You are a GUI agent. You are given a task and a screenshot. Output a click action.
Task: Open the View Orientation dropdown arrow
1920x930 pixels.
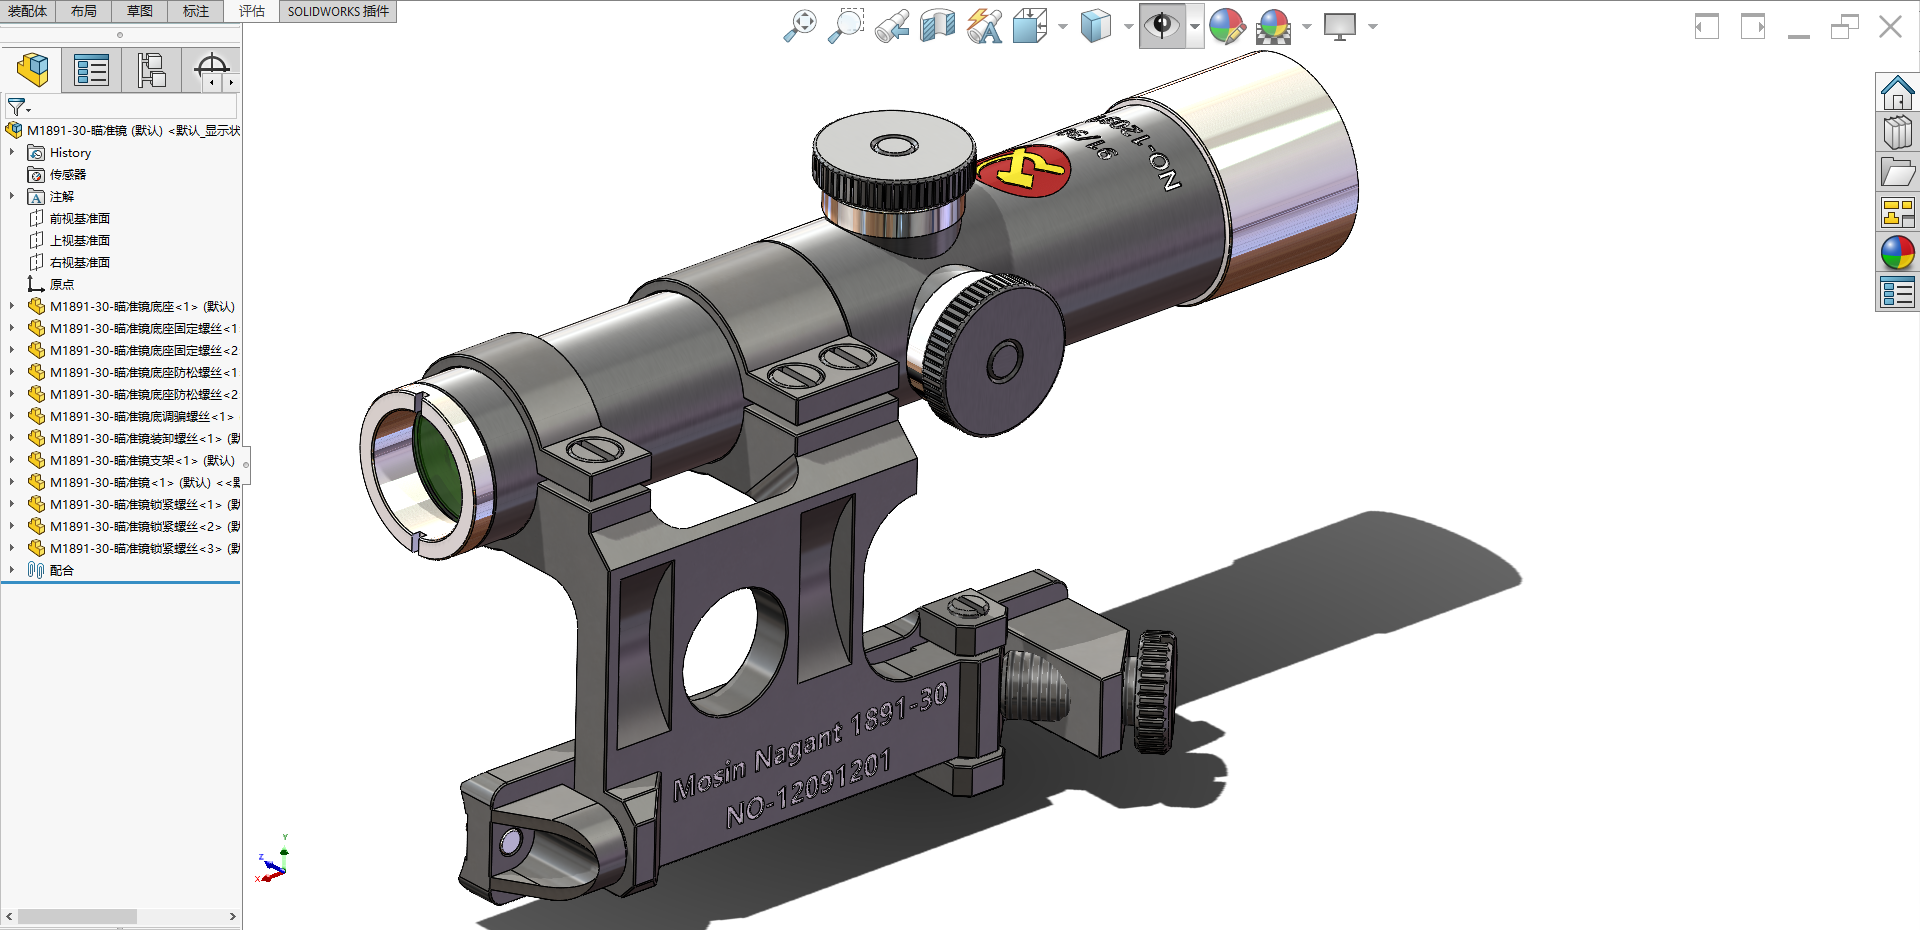[1062, 27]
